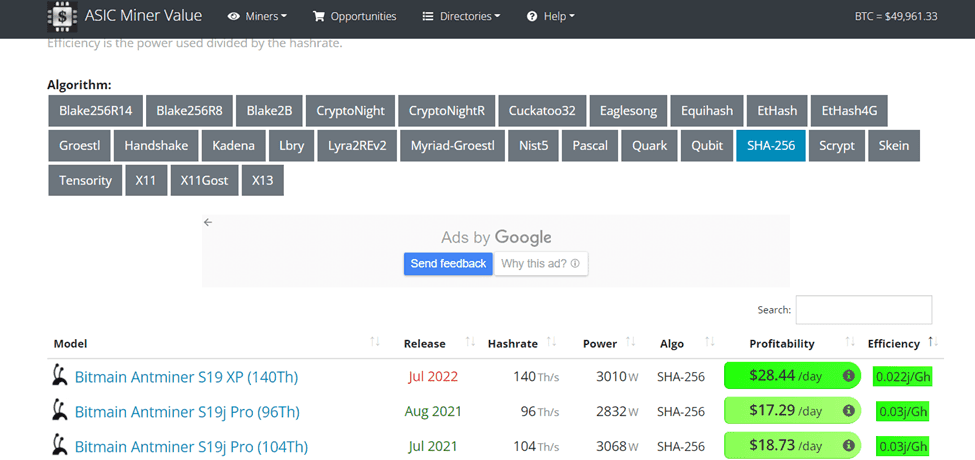Click the 0.022j/Gh efficiency value
The width and height of the screenshot is (975, 460).
click(x=903, y=376)
